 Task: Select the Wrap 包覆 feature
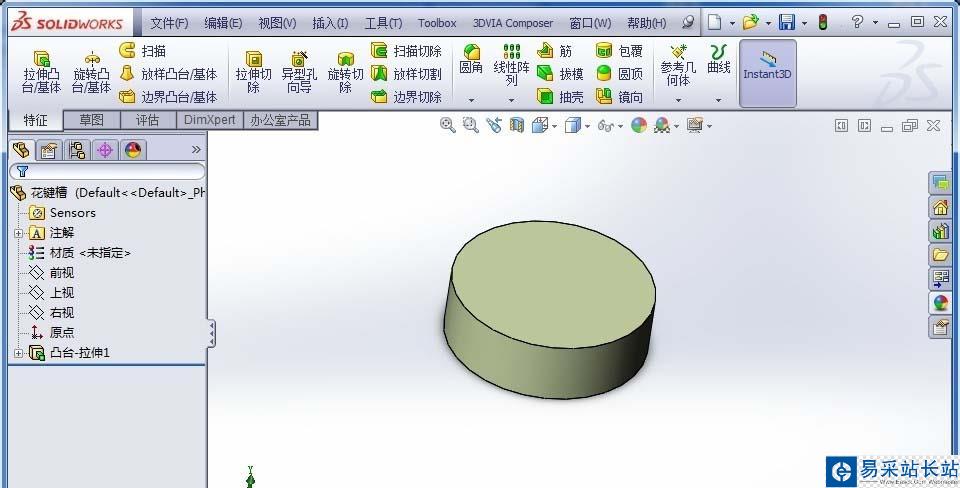pyautogui.click(x=620, y=50)
